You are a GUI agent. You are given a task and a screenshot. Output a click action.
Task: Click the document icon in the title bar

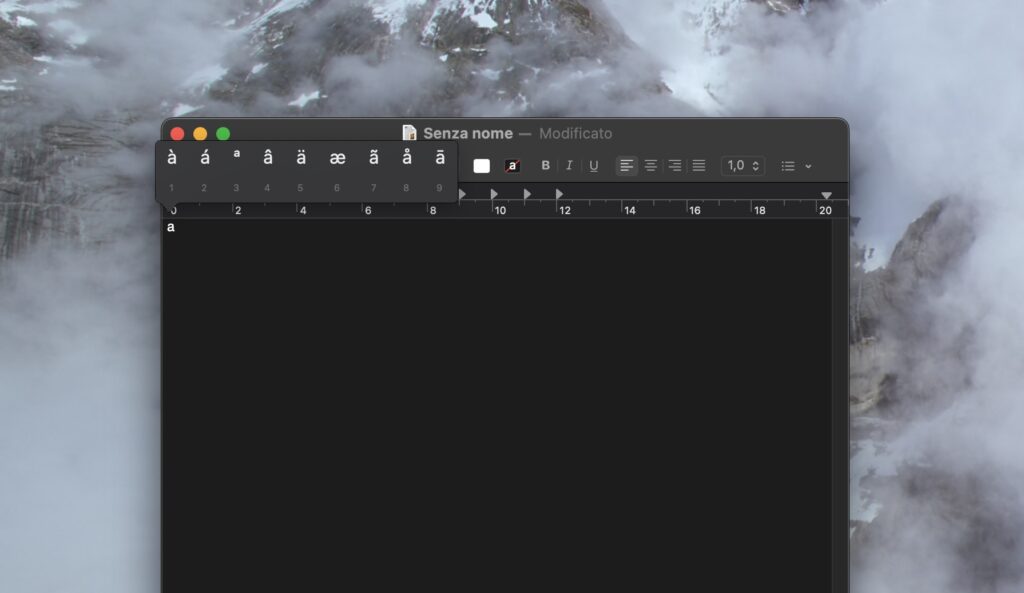[x=409, y=133]
